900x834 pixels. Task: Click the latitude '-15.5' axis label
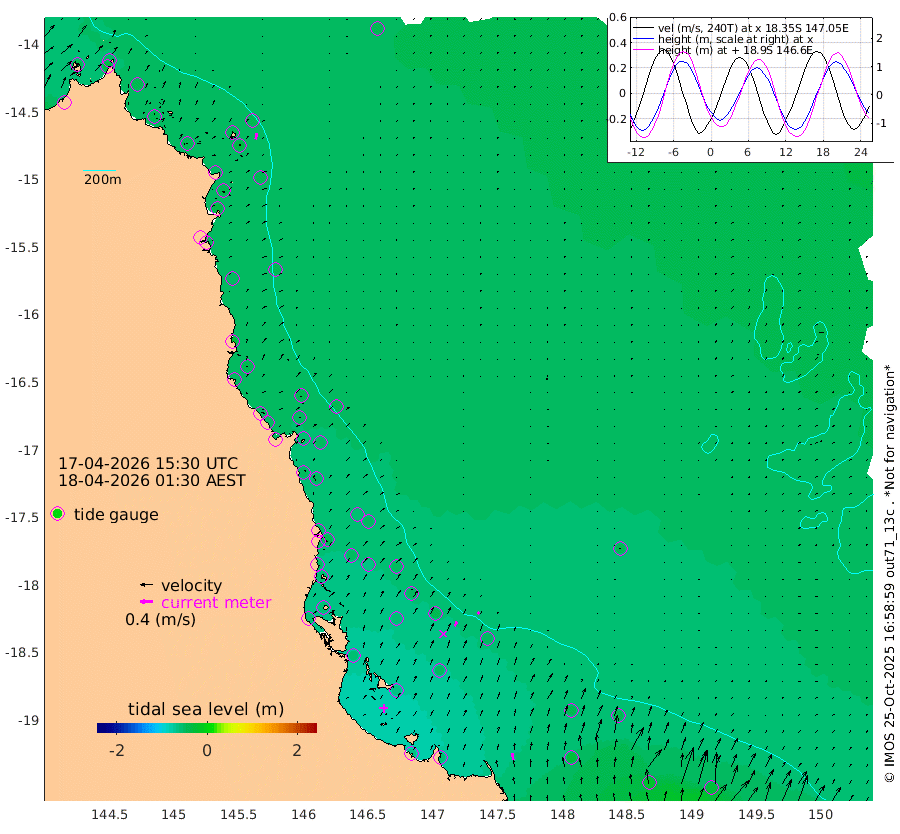click(x=22, y=247)
